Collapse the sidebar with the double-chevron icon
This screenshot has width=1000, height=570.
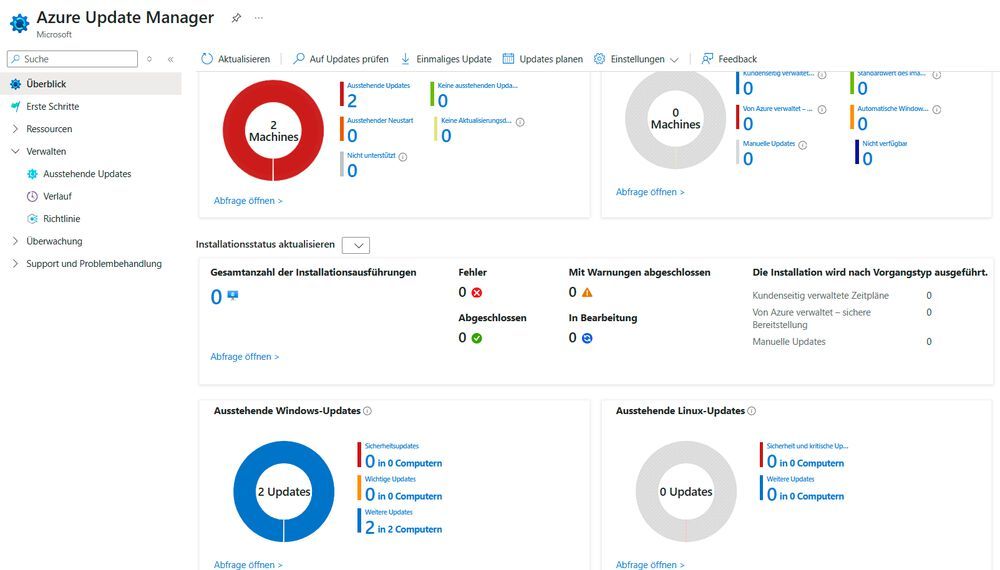click(171, 59)
